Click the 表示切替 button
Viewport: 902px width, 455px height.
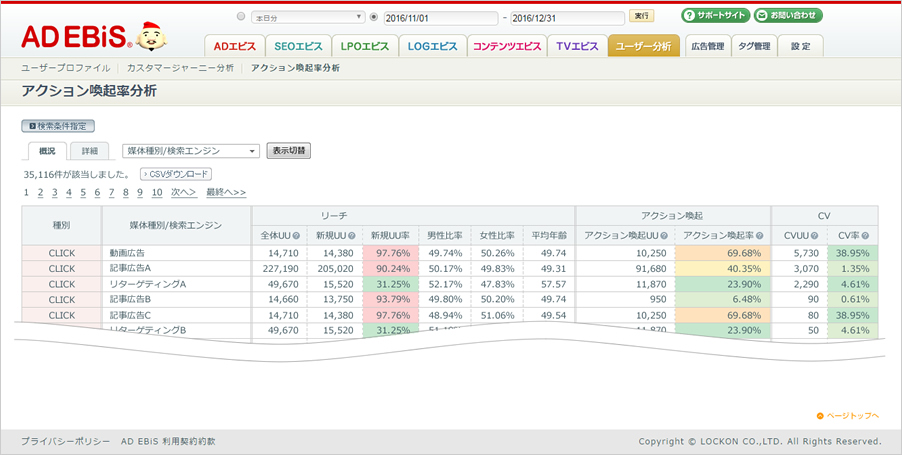tap(288, 151)
